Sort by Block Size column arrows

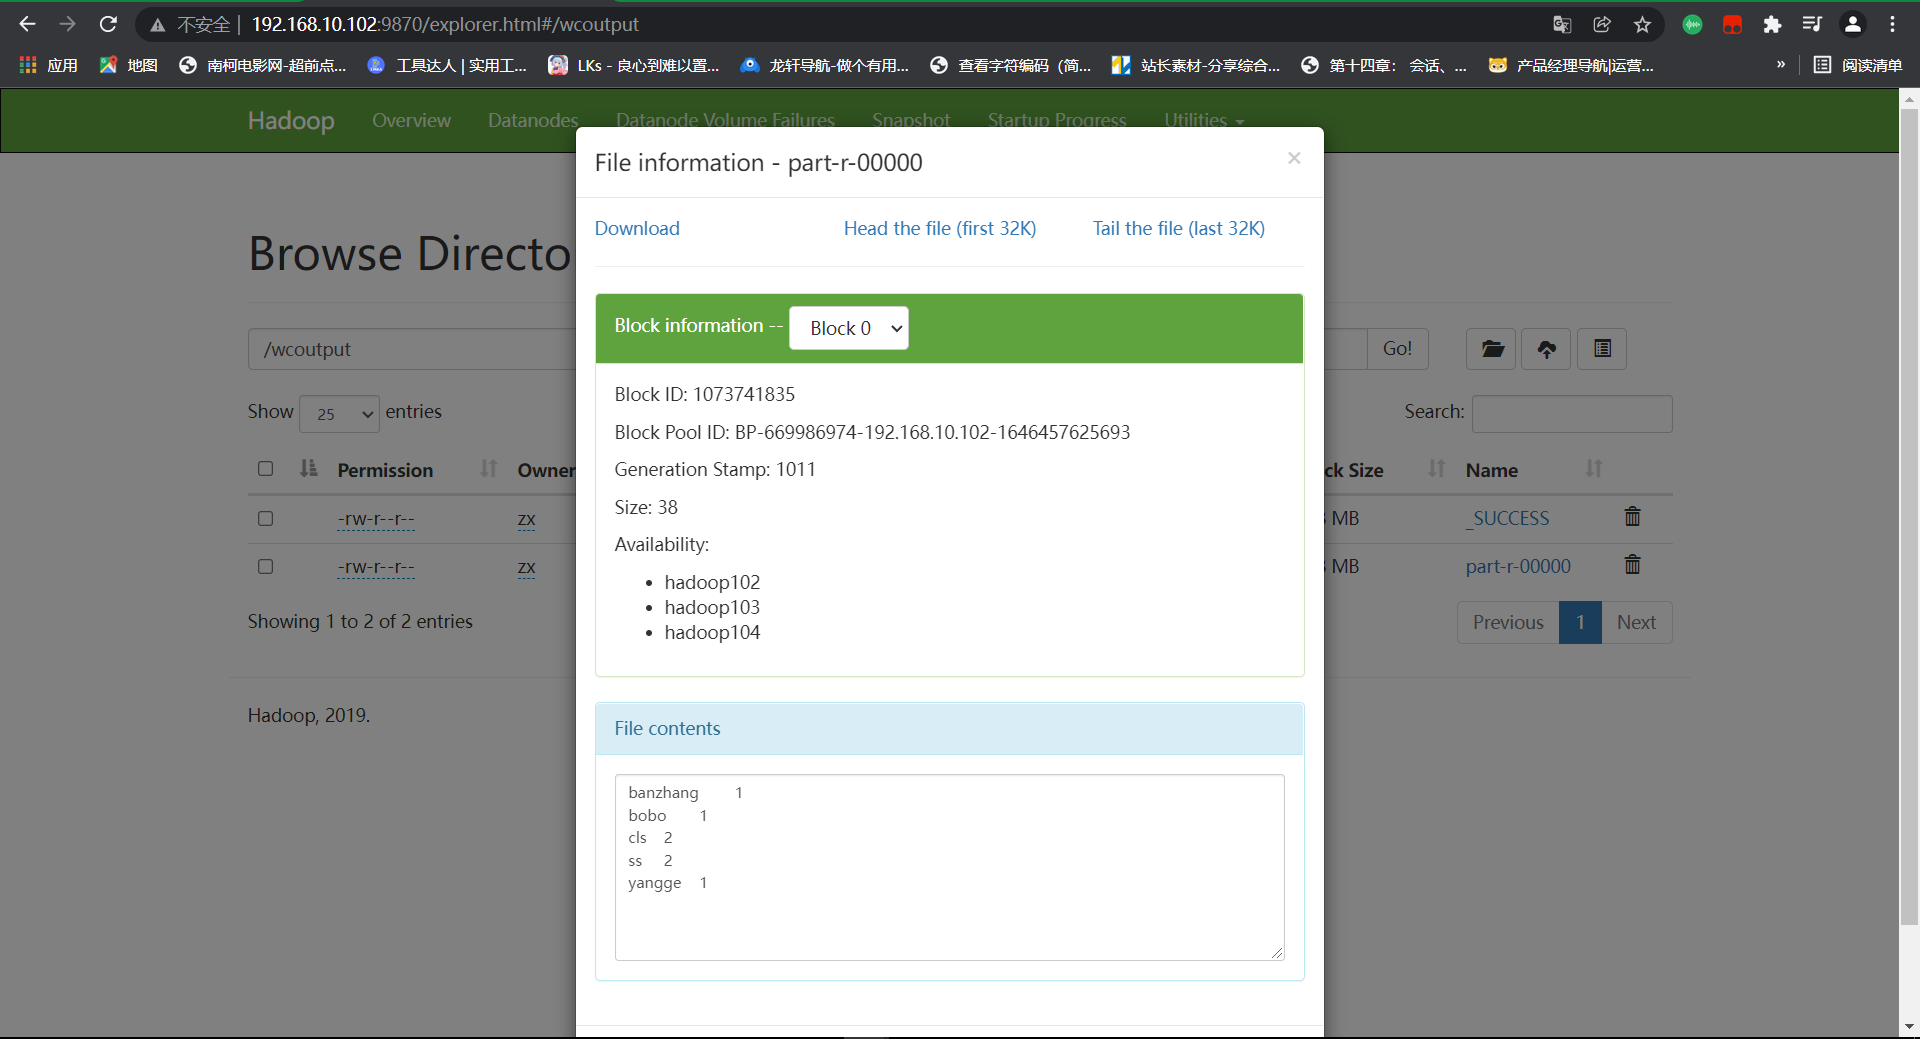[1437, 469]
